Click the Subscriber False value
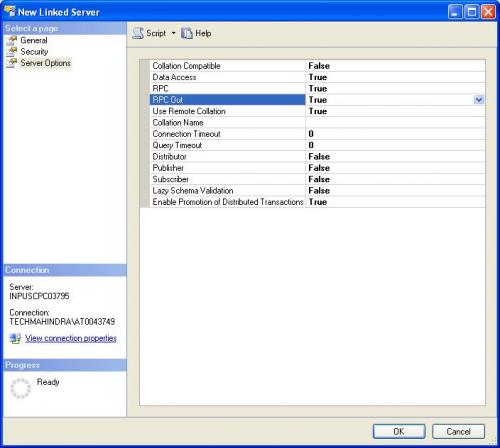500x448 pixels. tap(319, 179)
